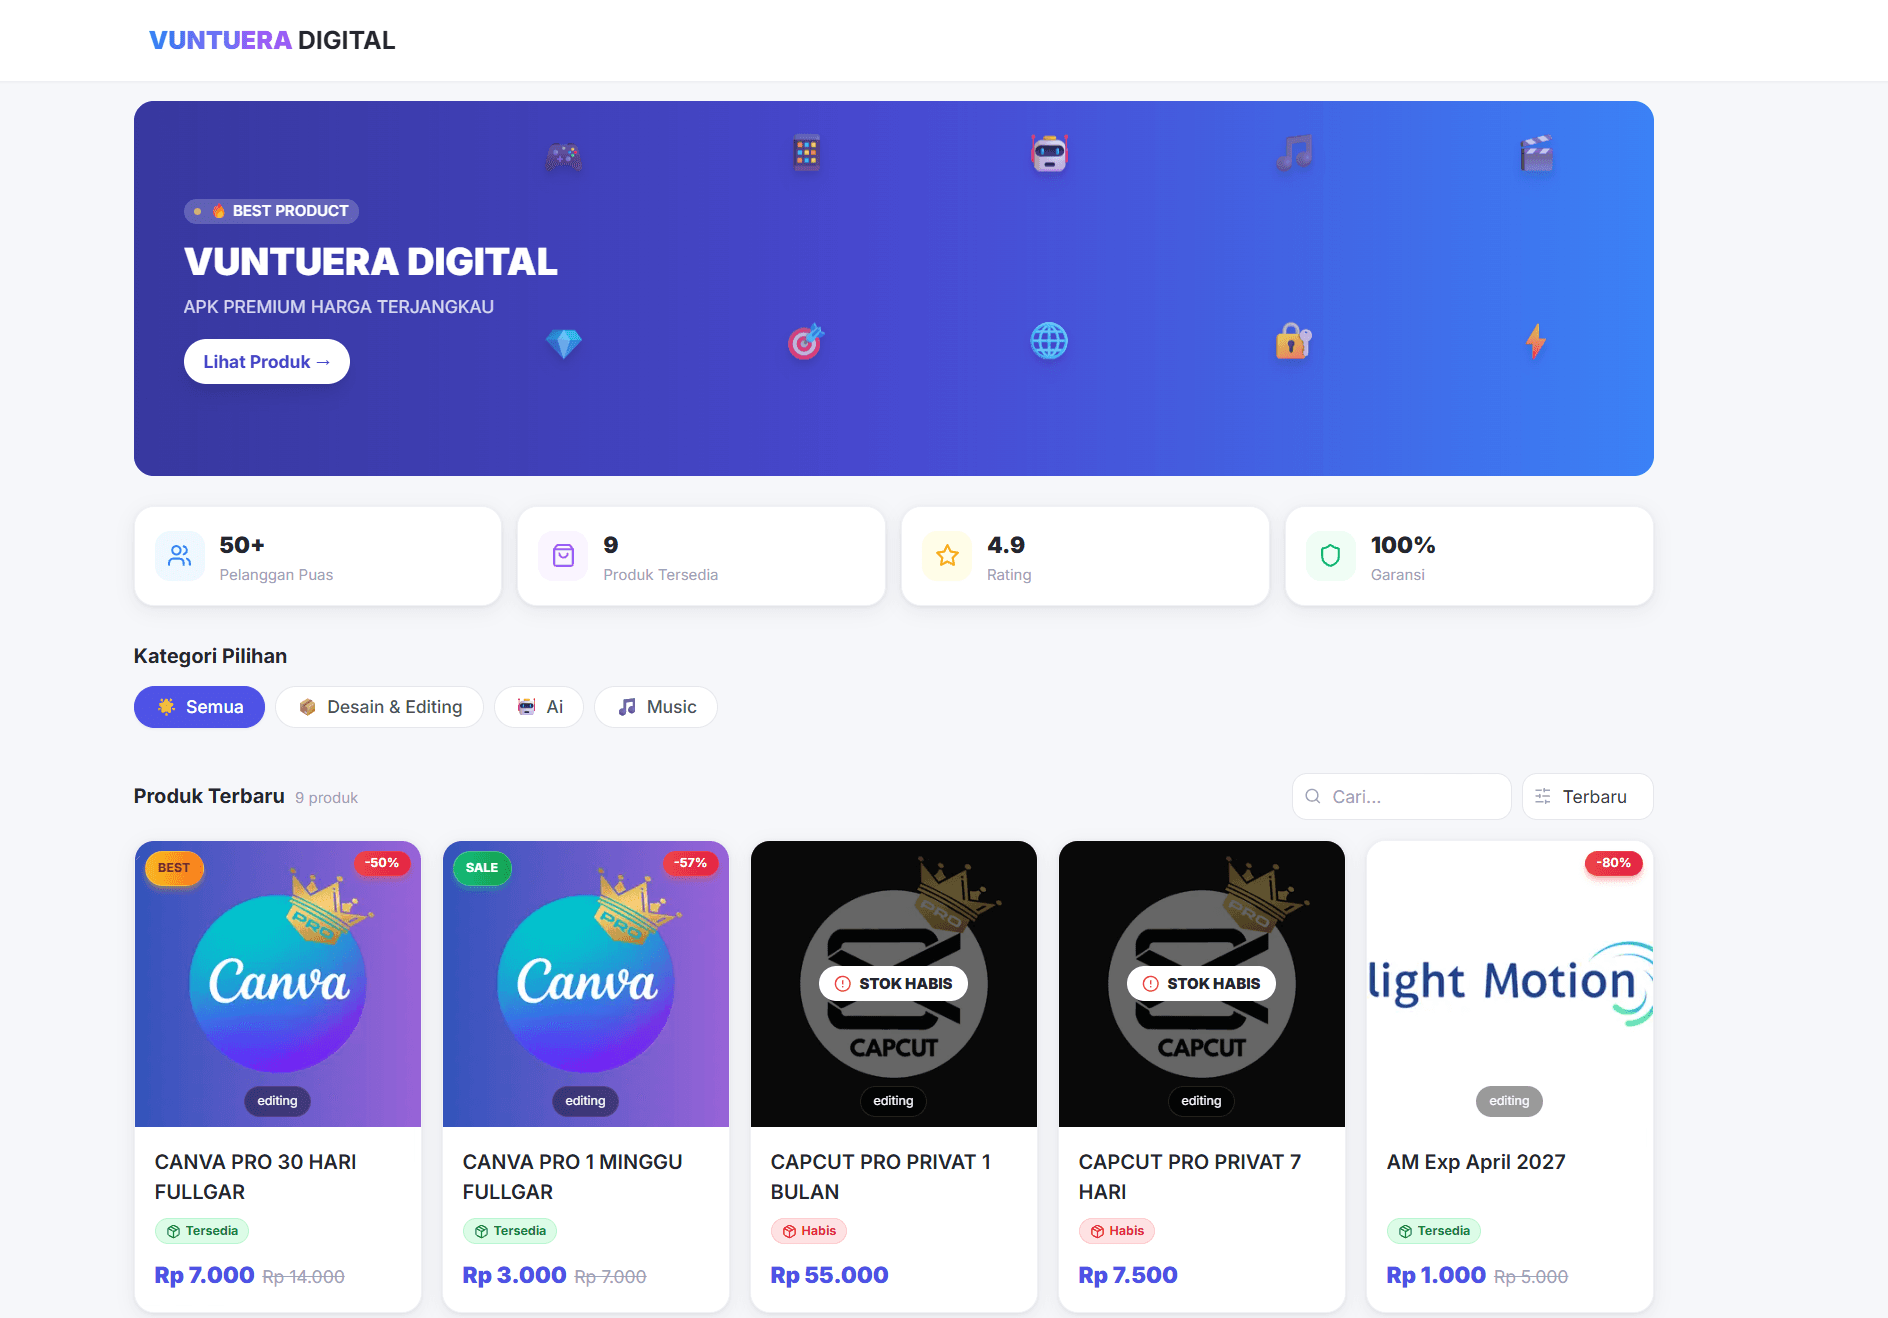Viewport: 1888px width, 1318px height.
Task: Click the shopping bag icon on Produk Tersedia card
Action: pos(564,556)
